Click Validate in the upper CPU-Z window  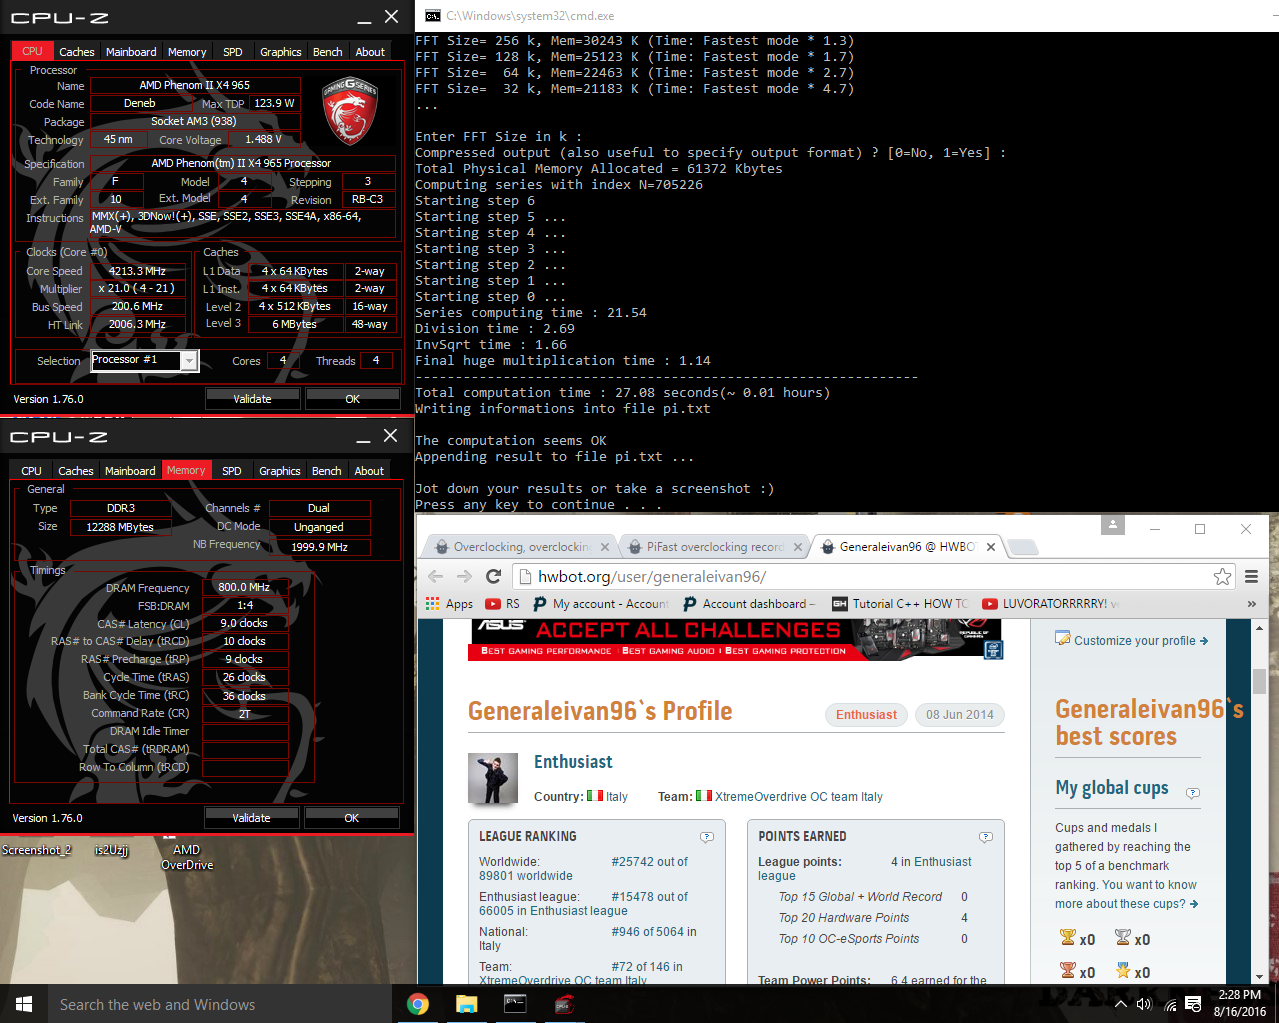tap(252, 399)
